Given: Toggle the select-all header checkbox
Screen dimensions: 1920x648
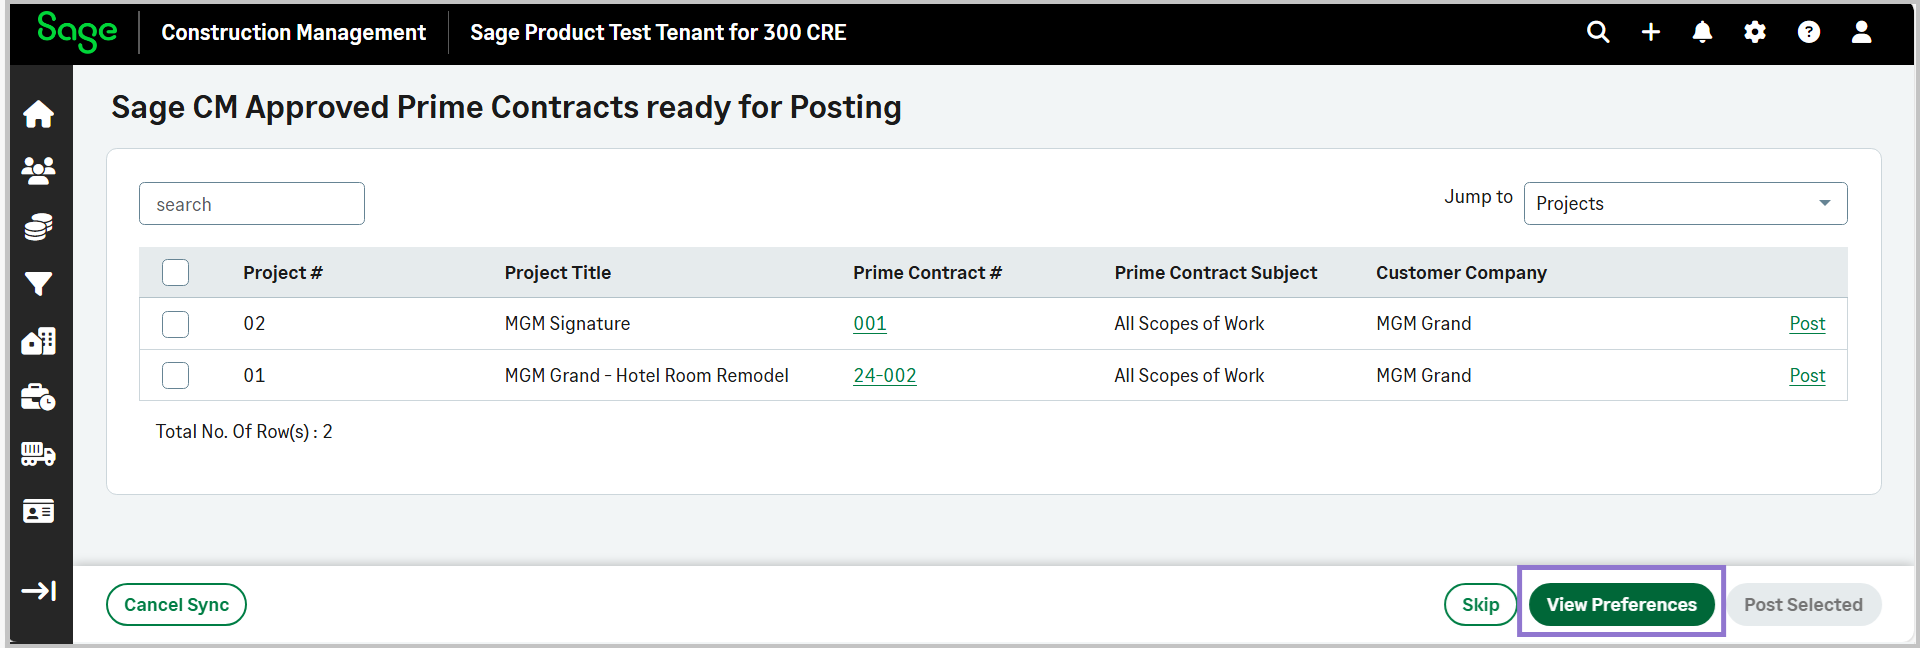Looking at the screenshot, I should (175, 272).
